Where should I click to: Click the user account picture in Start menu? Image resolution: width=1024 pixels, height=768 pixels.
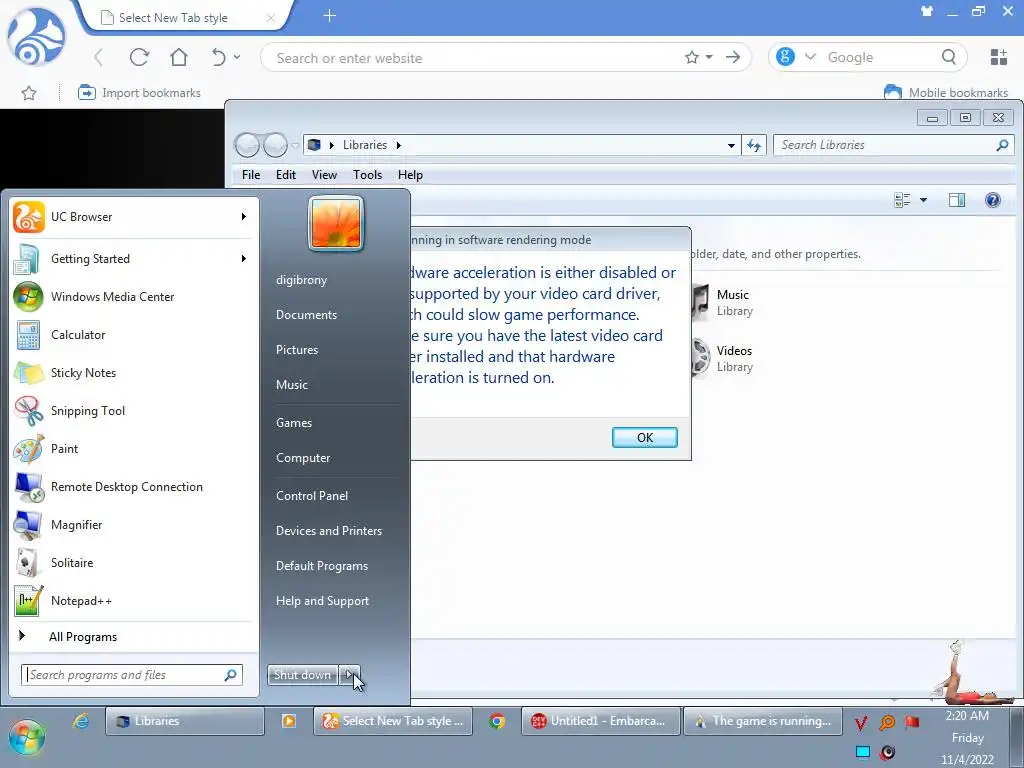336,223
